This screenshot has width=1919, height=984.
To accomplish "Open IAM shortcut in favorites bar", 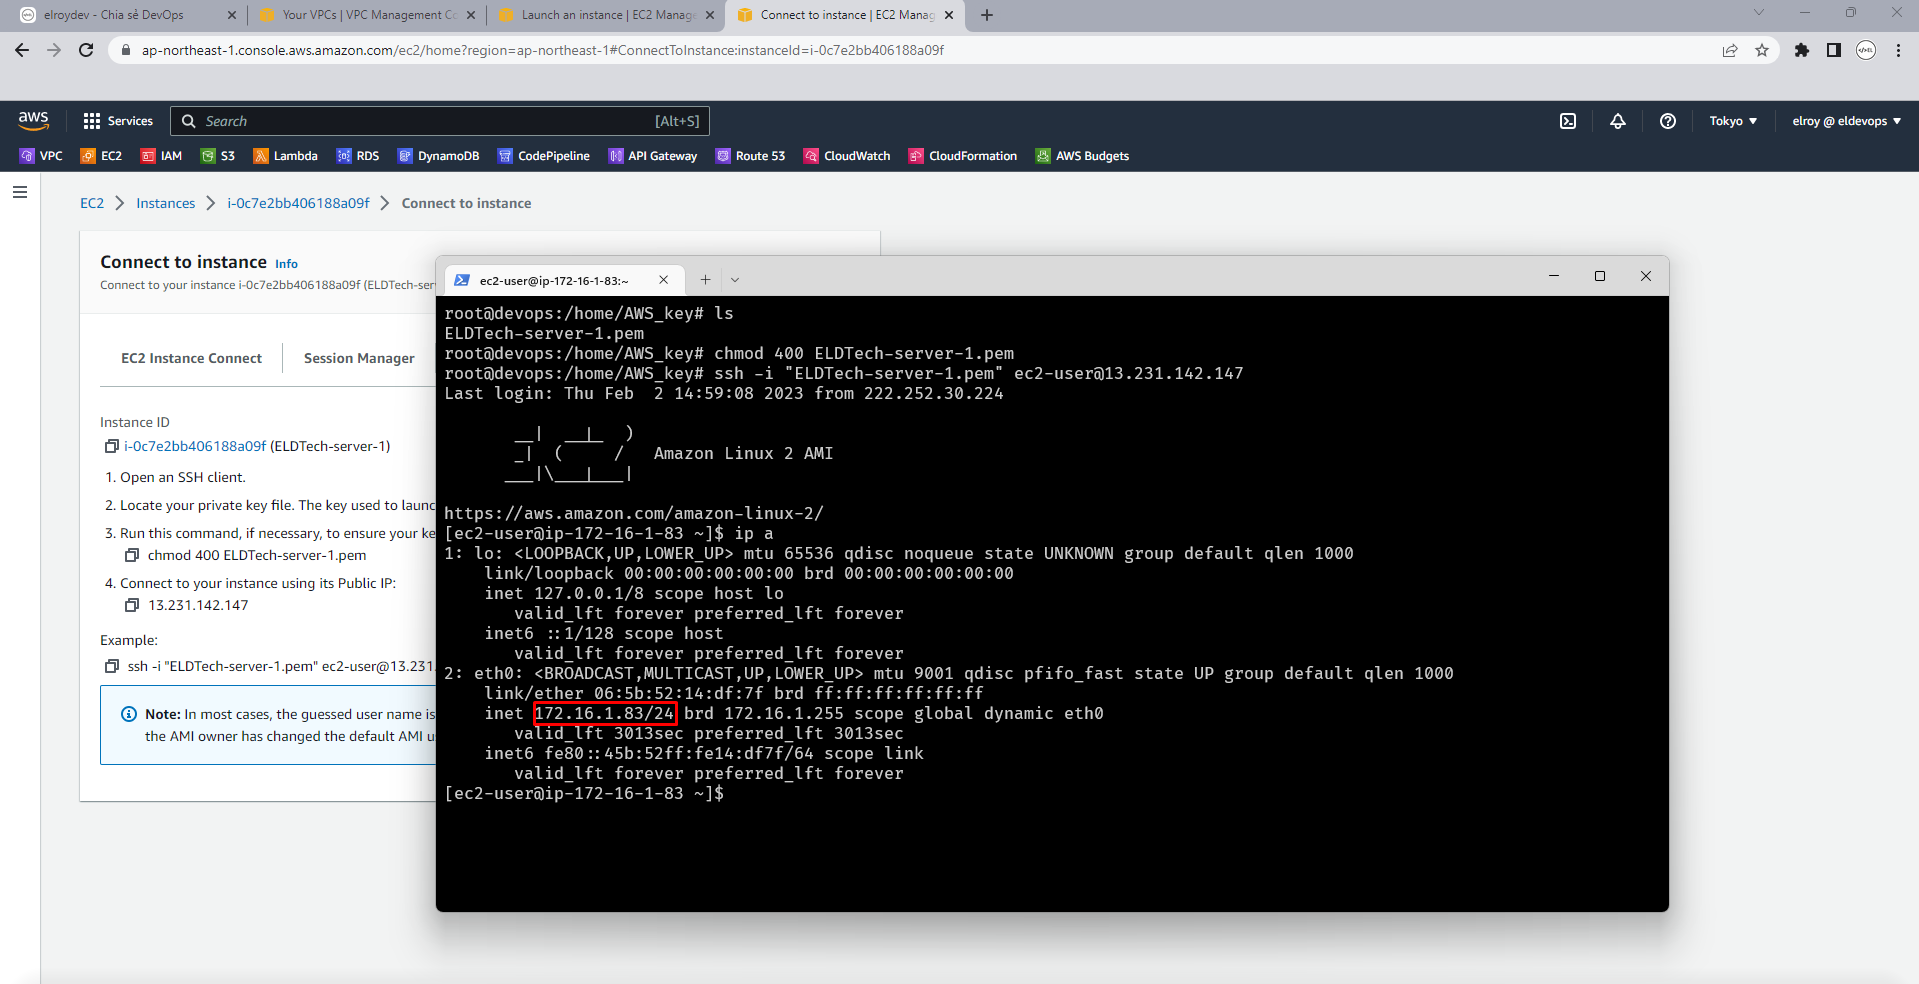I will [161, 156].
